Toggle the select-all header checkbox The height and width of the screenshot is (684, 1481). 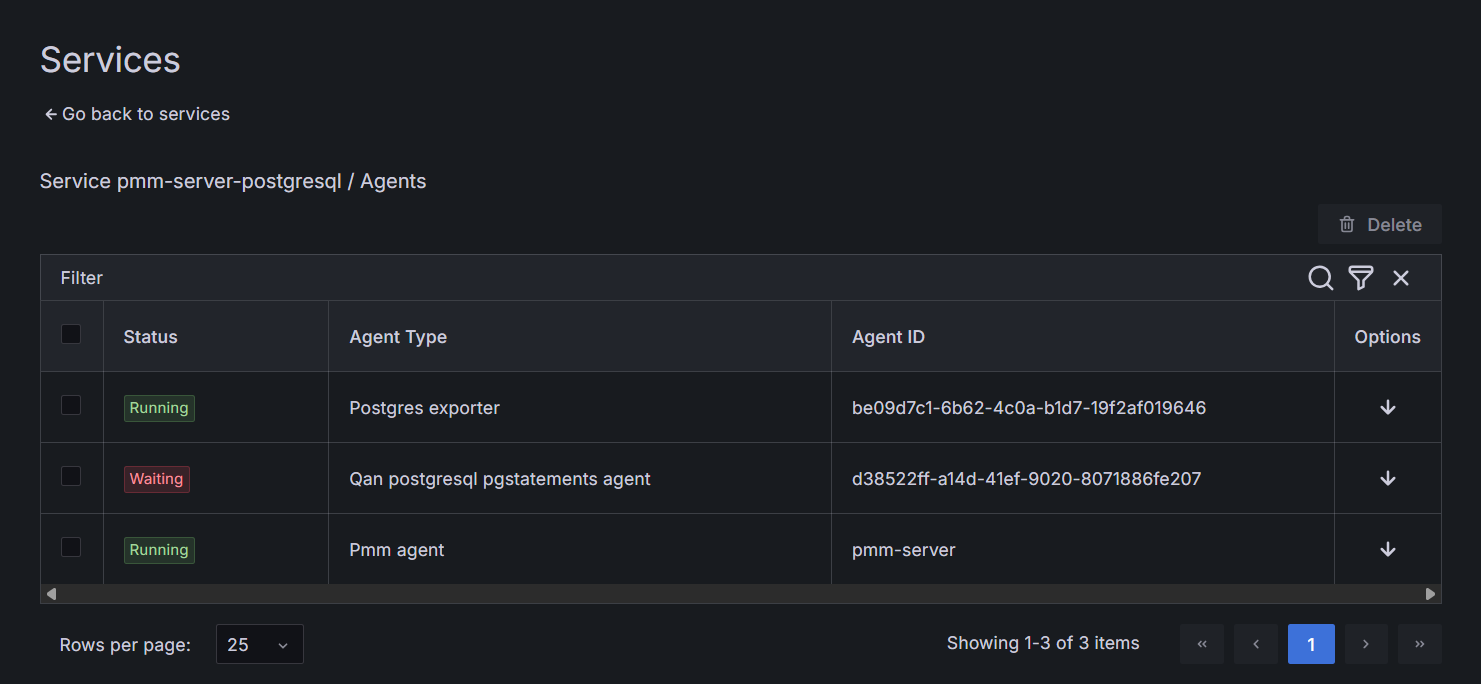click(71, 334)
